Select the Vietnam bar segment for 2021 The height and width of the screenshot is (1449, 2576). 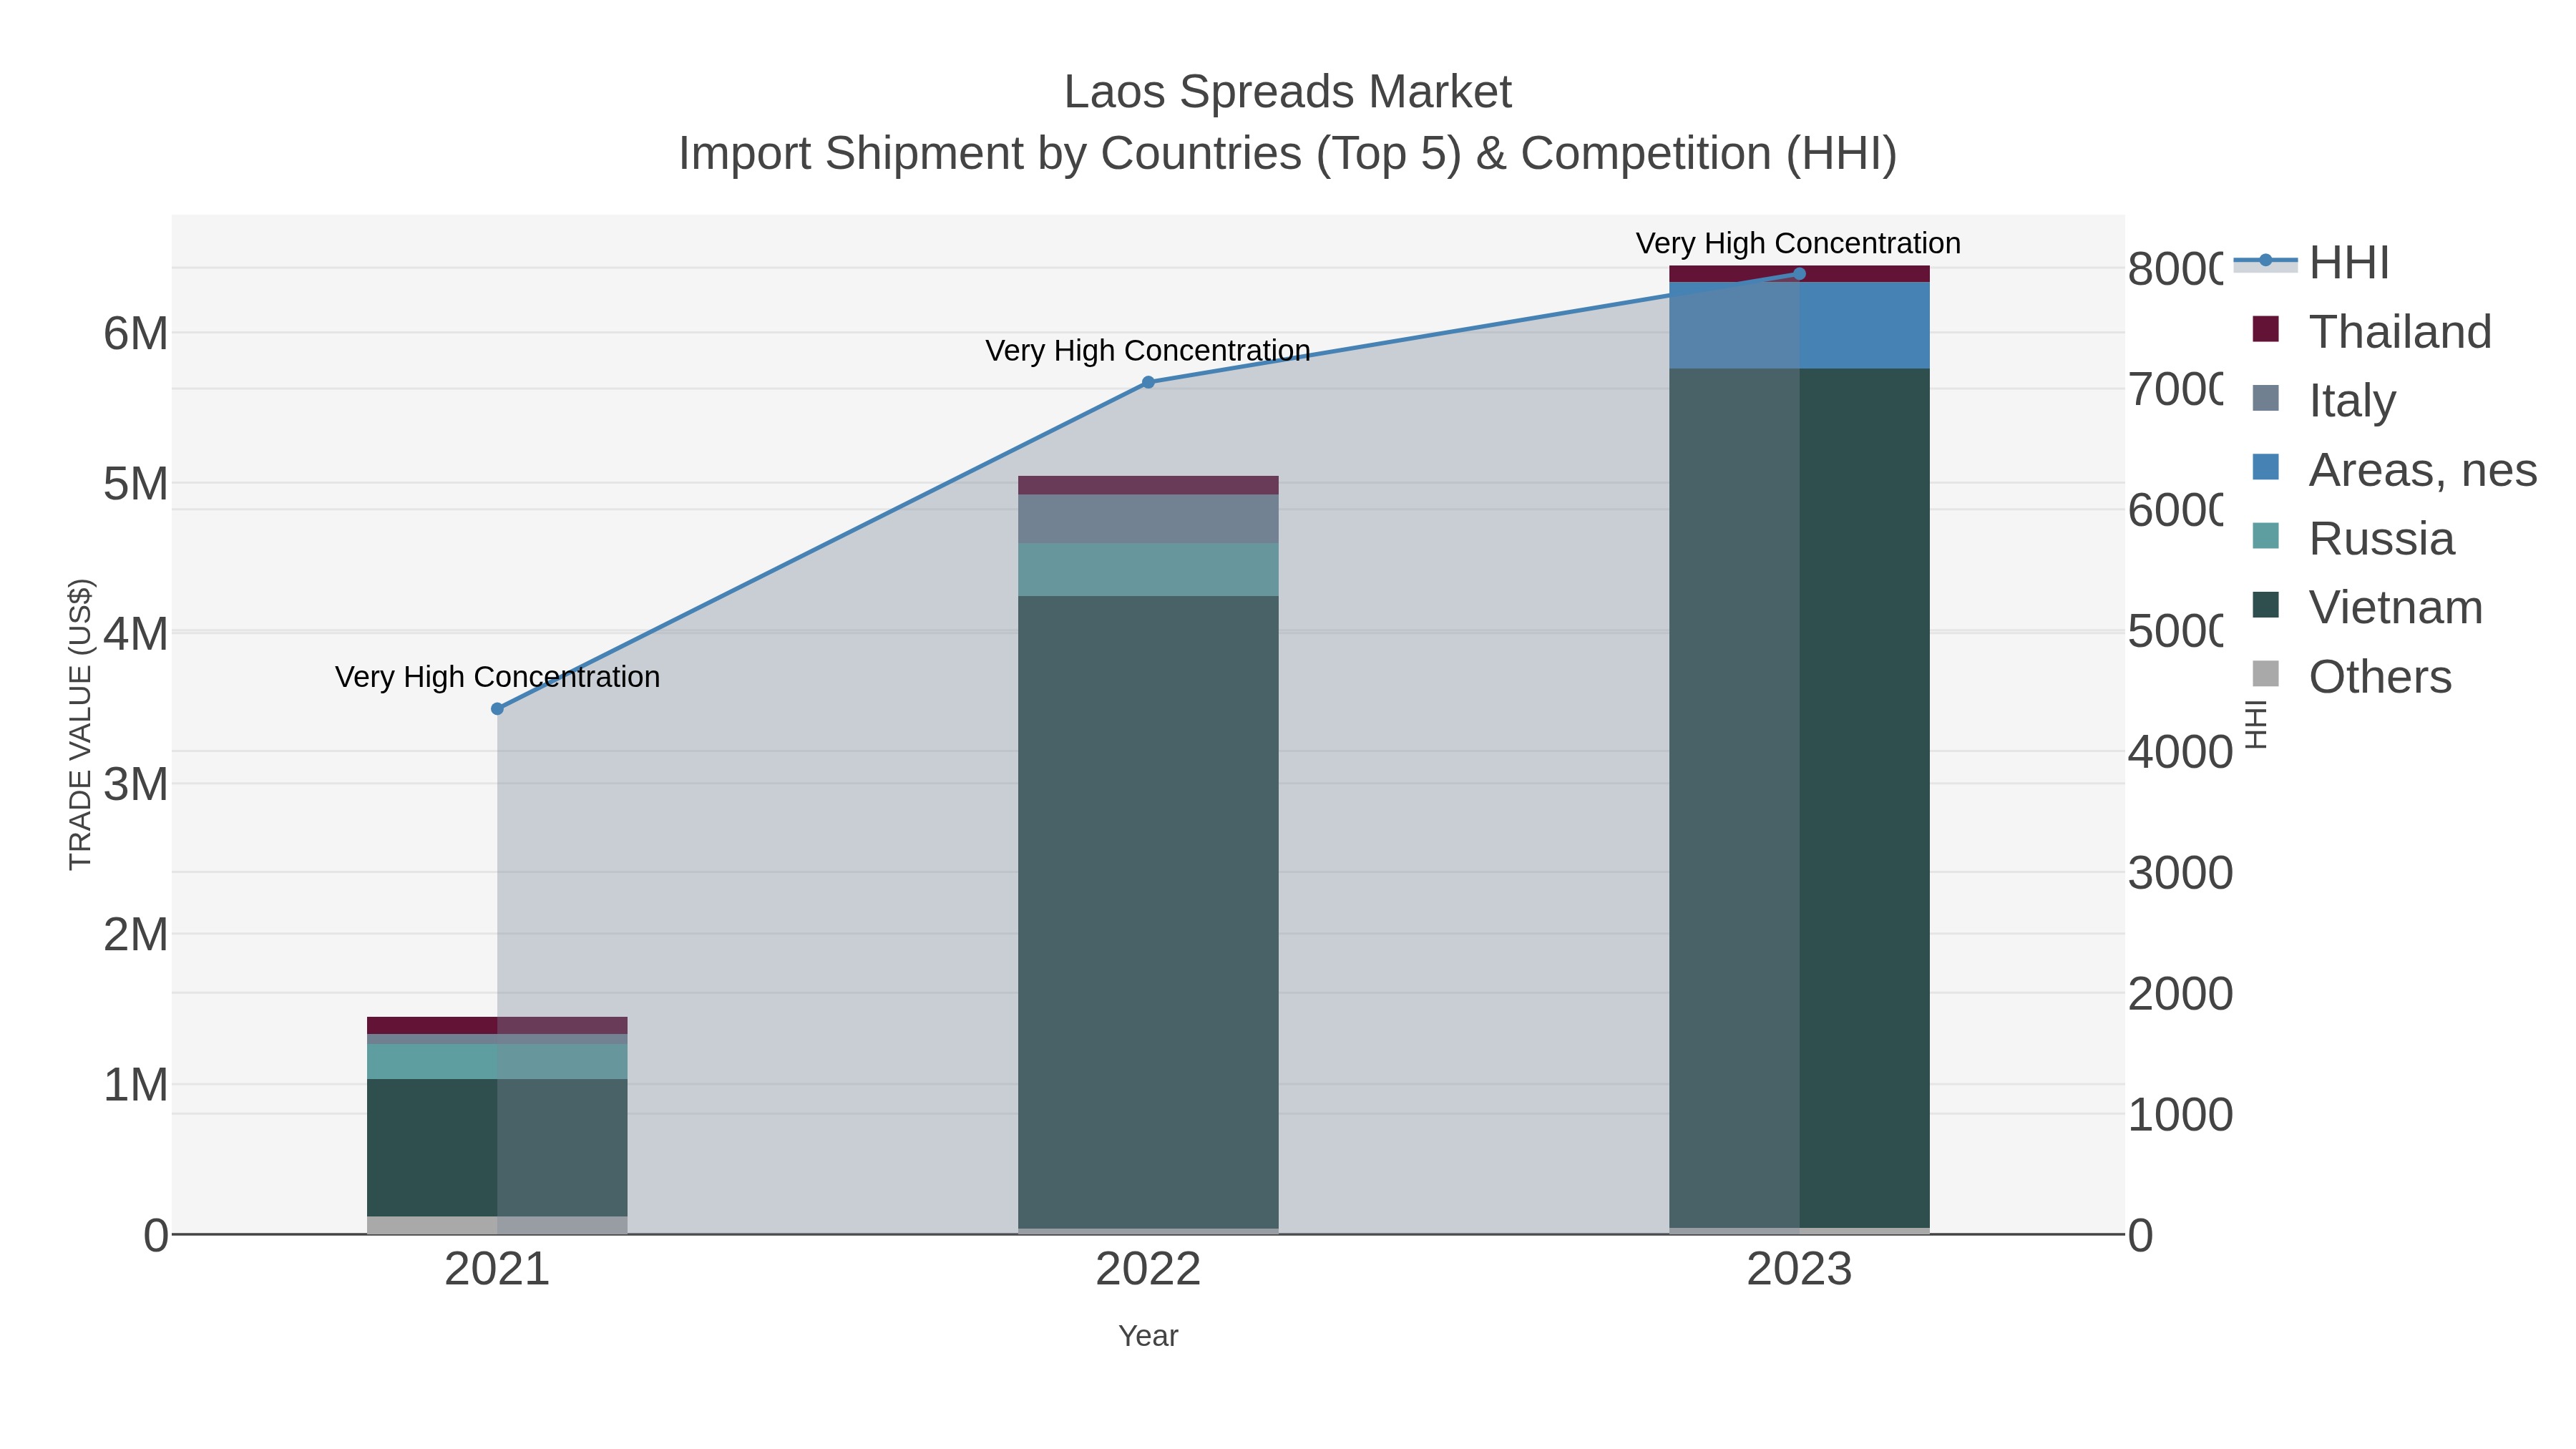point(497,1148)
